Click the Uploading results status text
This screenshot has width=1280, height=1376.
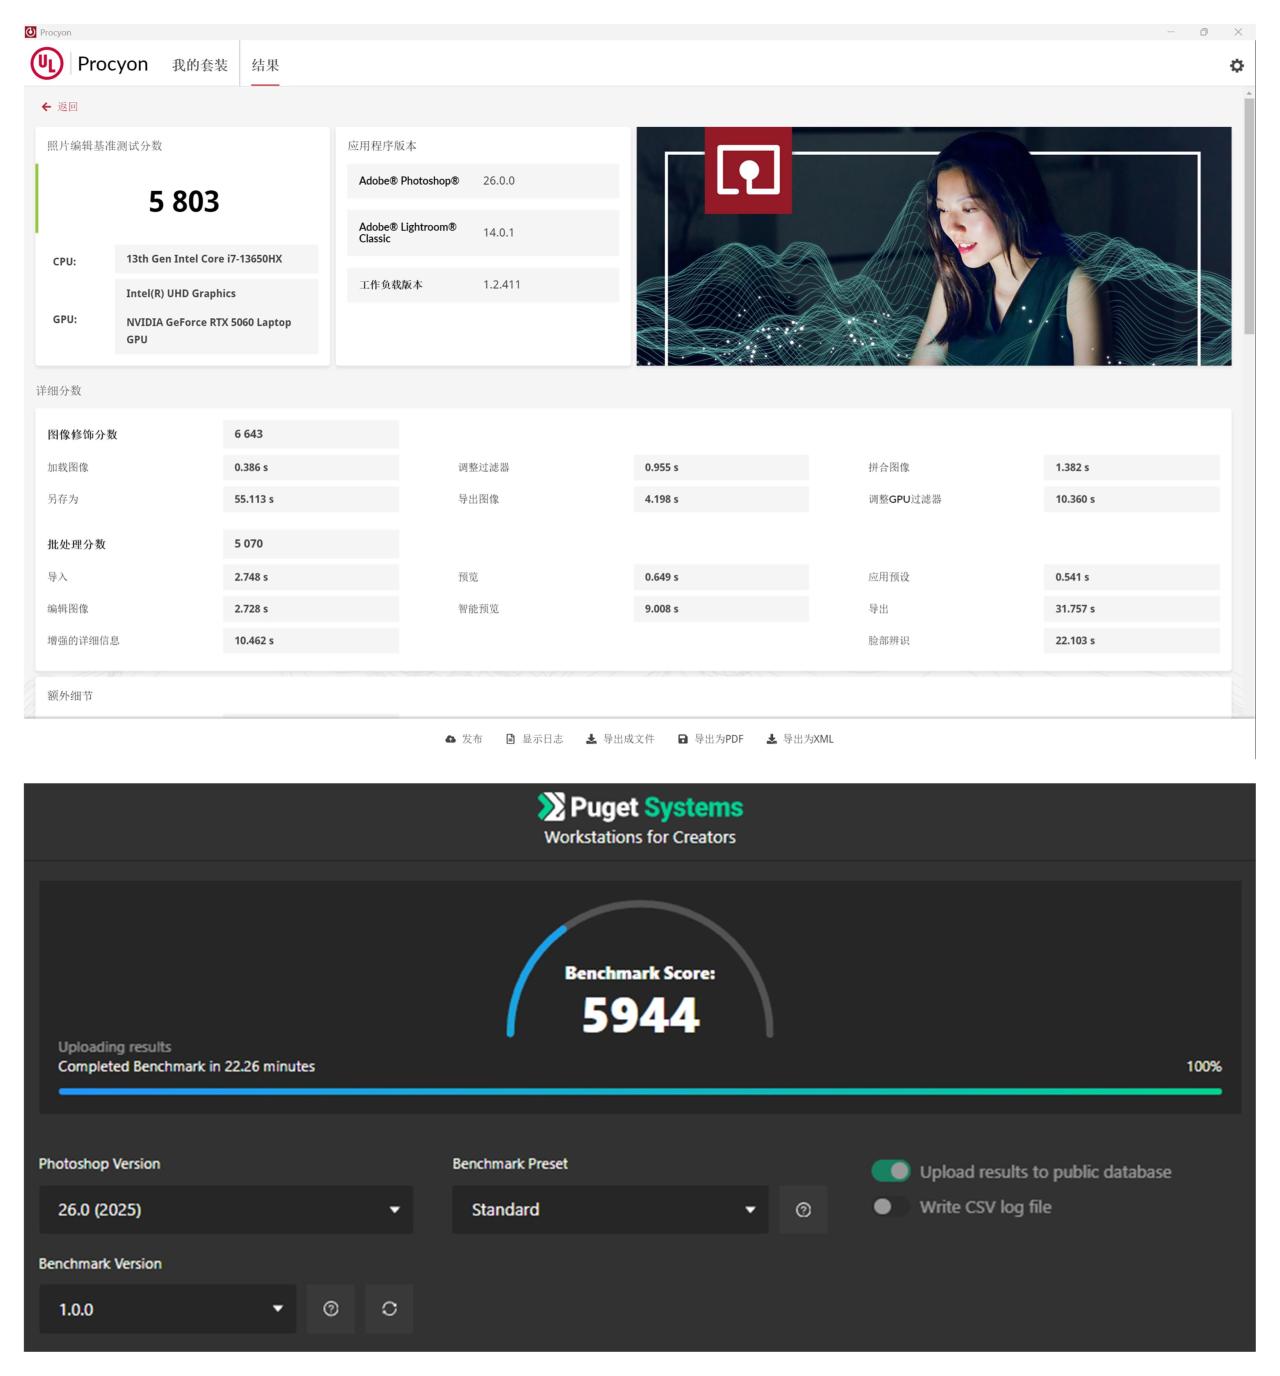pos(115,1047)
